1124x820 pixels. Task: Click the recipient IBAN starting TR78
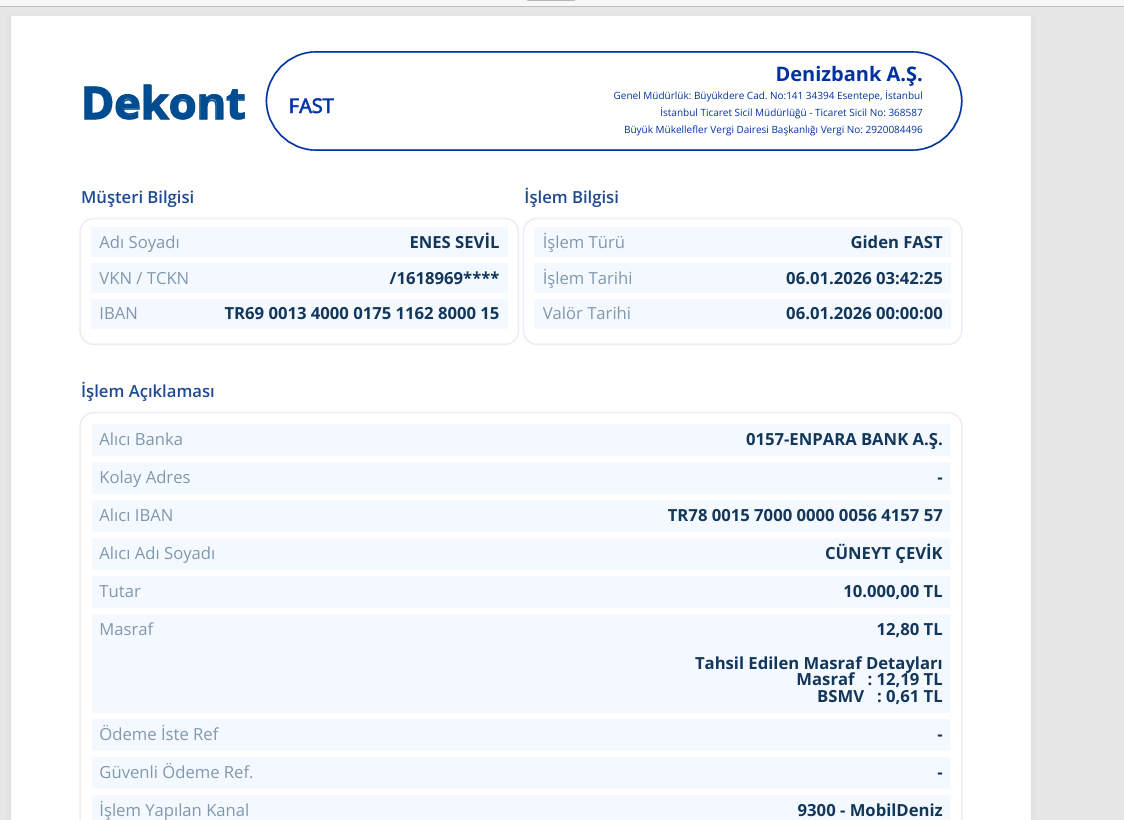[805, 515]
